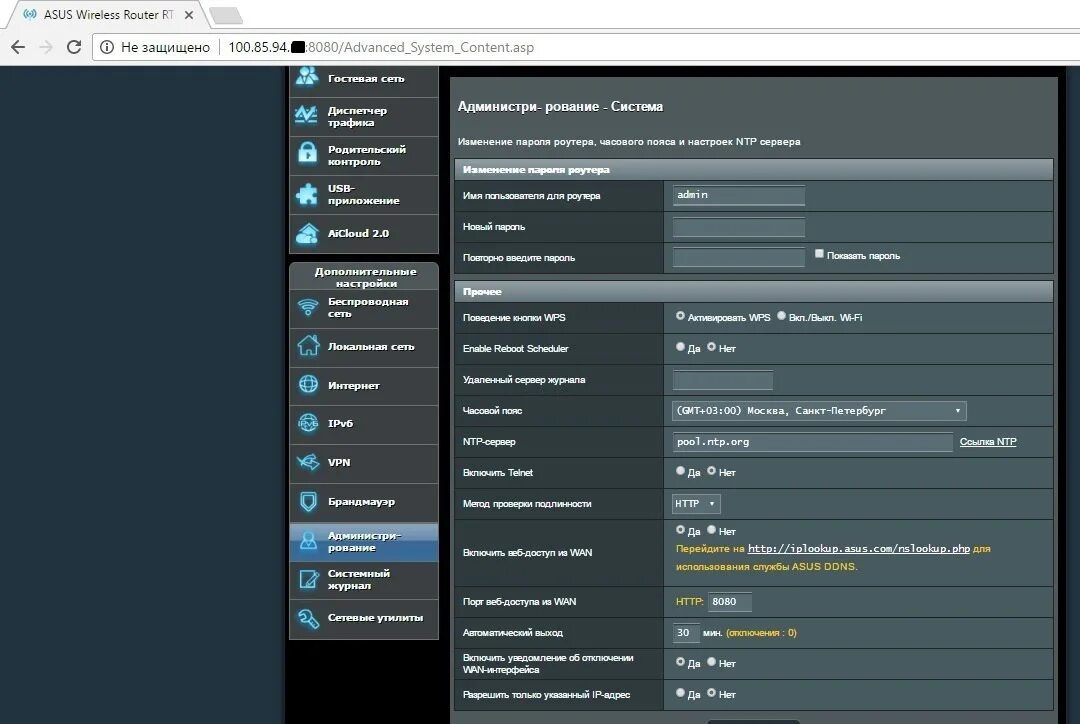Click the Wireless network Wi-Fi icon

[308, 306]
